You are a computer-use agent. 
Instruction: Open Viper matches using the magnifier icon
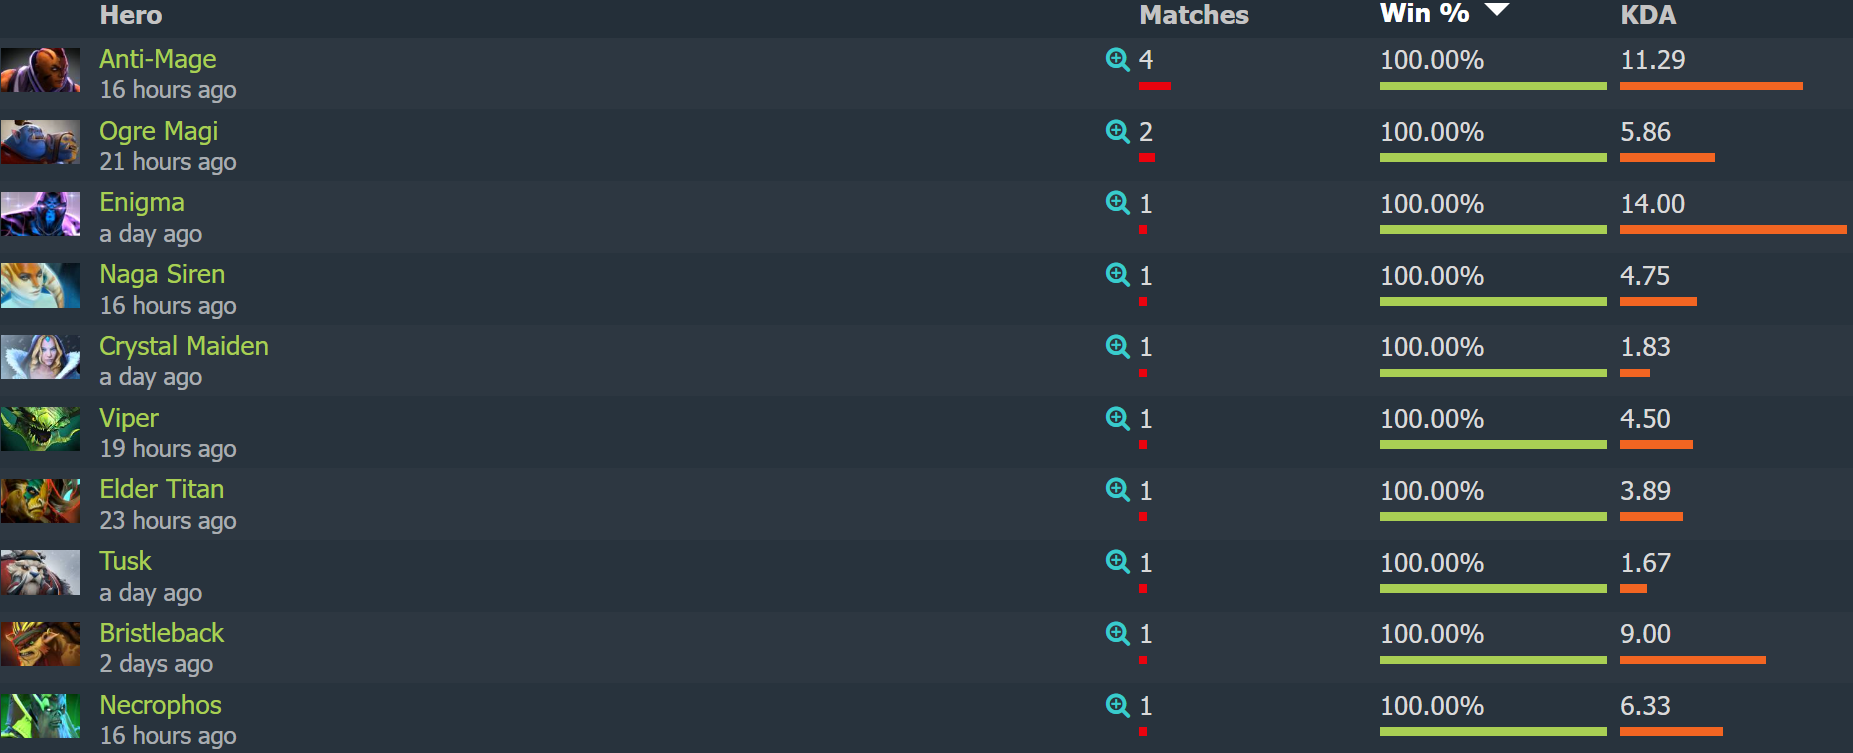point(1117,418)
